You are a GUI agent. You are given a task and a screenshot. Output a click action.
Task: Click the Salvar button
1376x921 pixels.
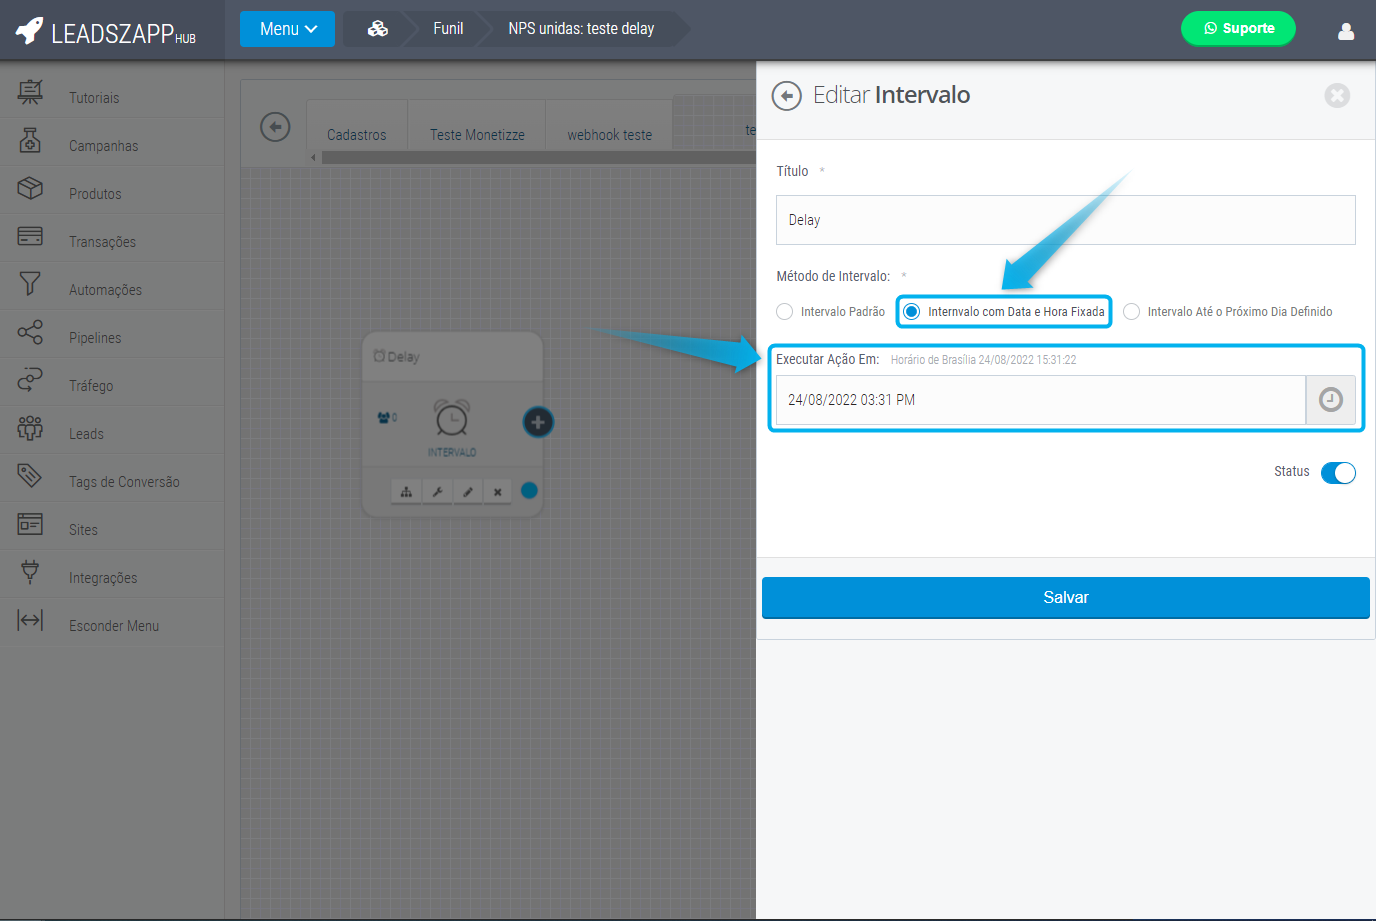point(1065,598)
